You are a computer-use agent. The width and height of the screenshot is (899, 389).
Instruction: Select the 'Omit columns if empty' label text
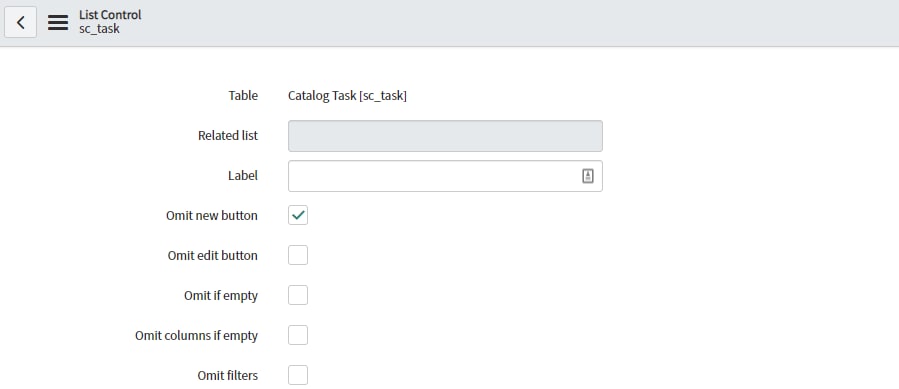[x=197, y=336]
